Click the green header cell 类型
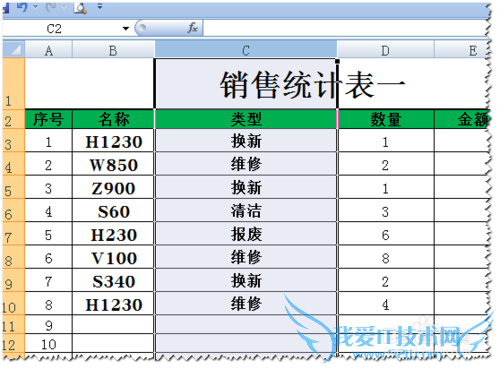500x369 pixels. [x=246, y=119]
